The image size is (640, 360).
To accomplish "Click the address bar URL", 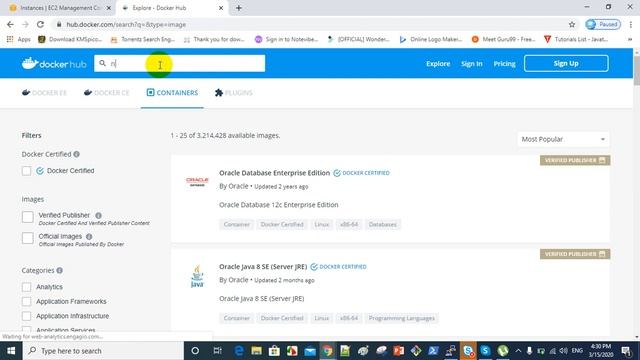I will point(126,24).
